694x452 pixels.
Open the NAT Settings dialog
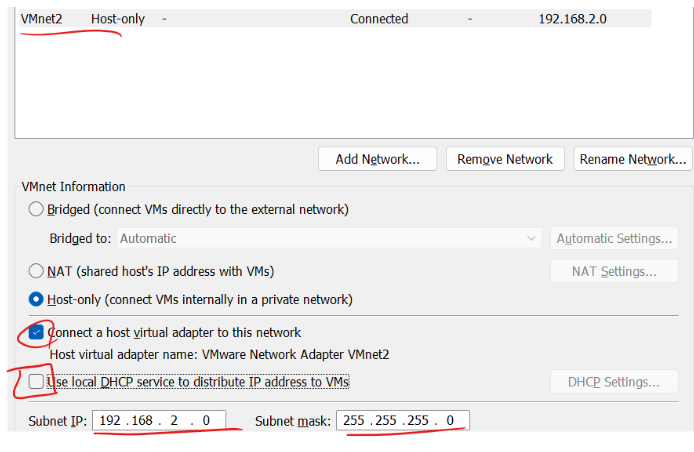[614, 271]
